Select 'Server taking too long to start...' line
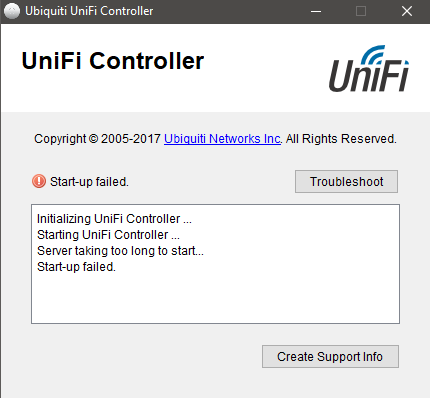 tap(120, 251)
